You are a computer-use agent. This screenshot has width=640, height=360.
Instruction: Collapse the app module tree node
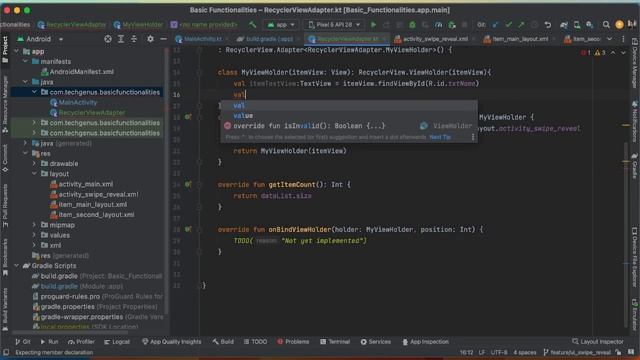(17, 51)
